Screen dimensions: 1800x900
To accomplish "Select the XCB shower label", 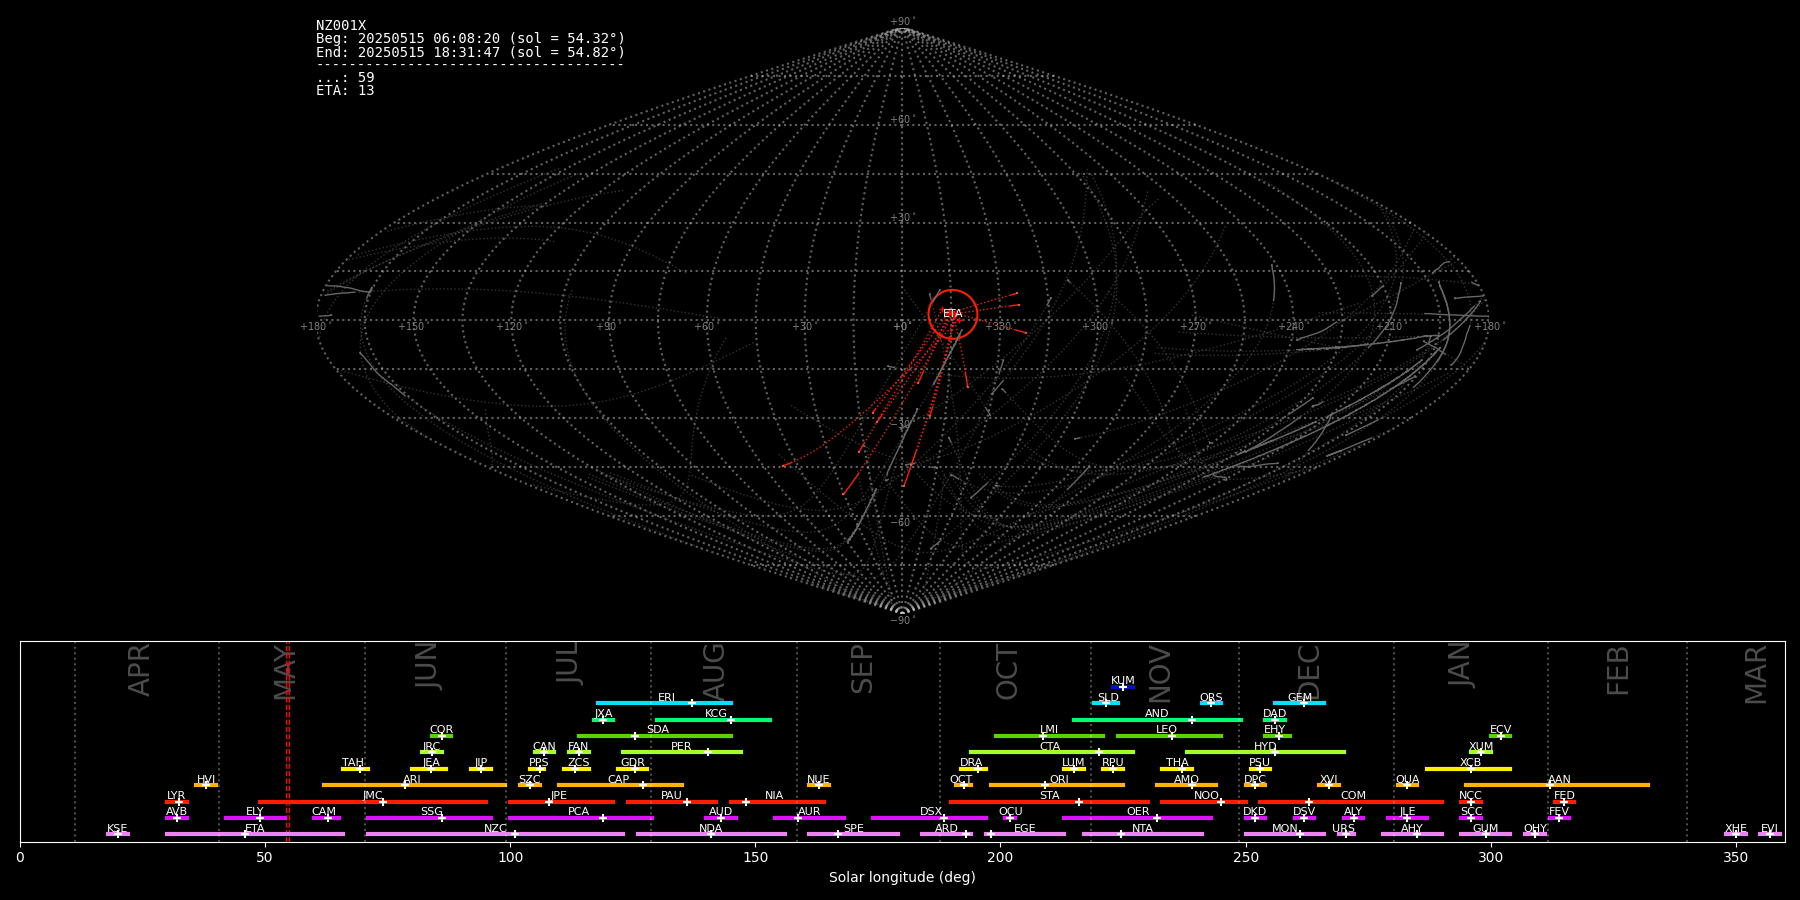I will (x=1470, y=763).
